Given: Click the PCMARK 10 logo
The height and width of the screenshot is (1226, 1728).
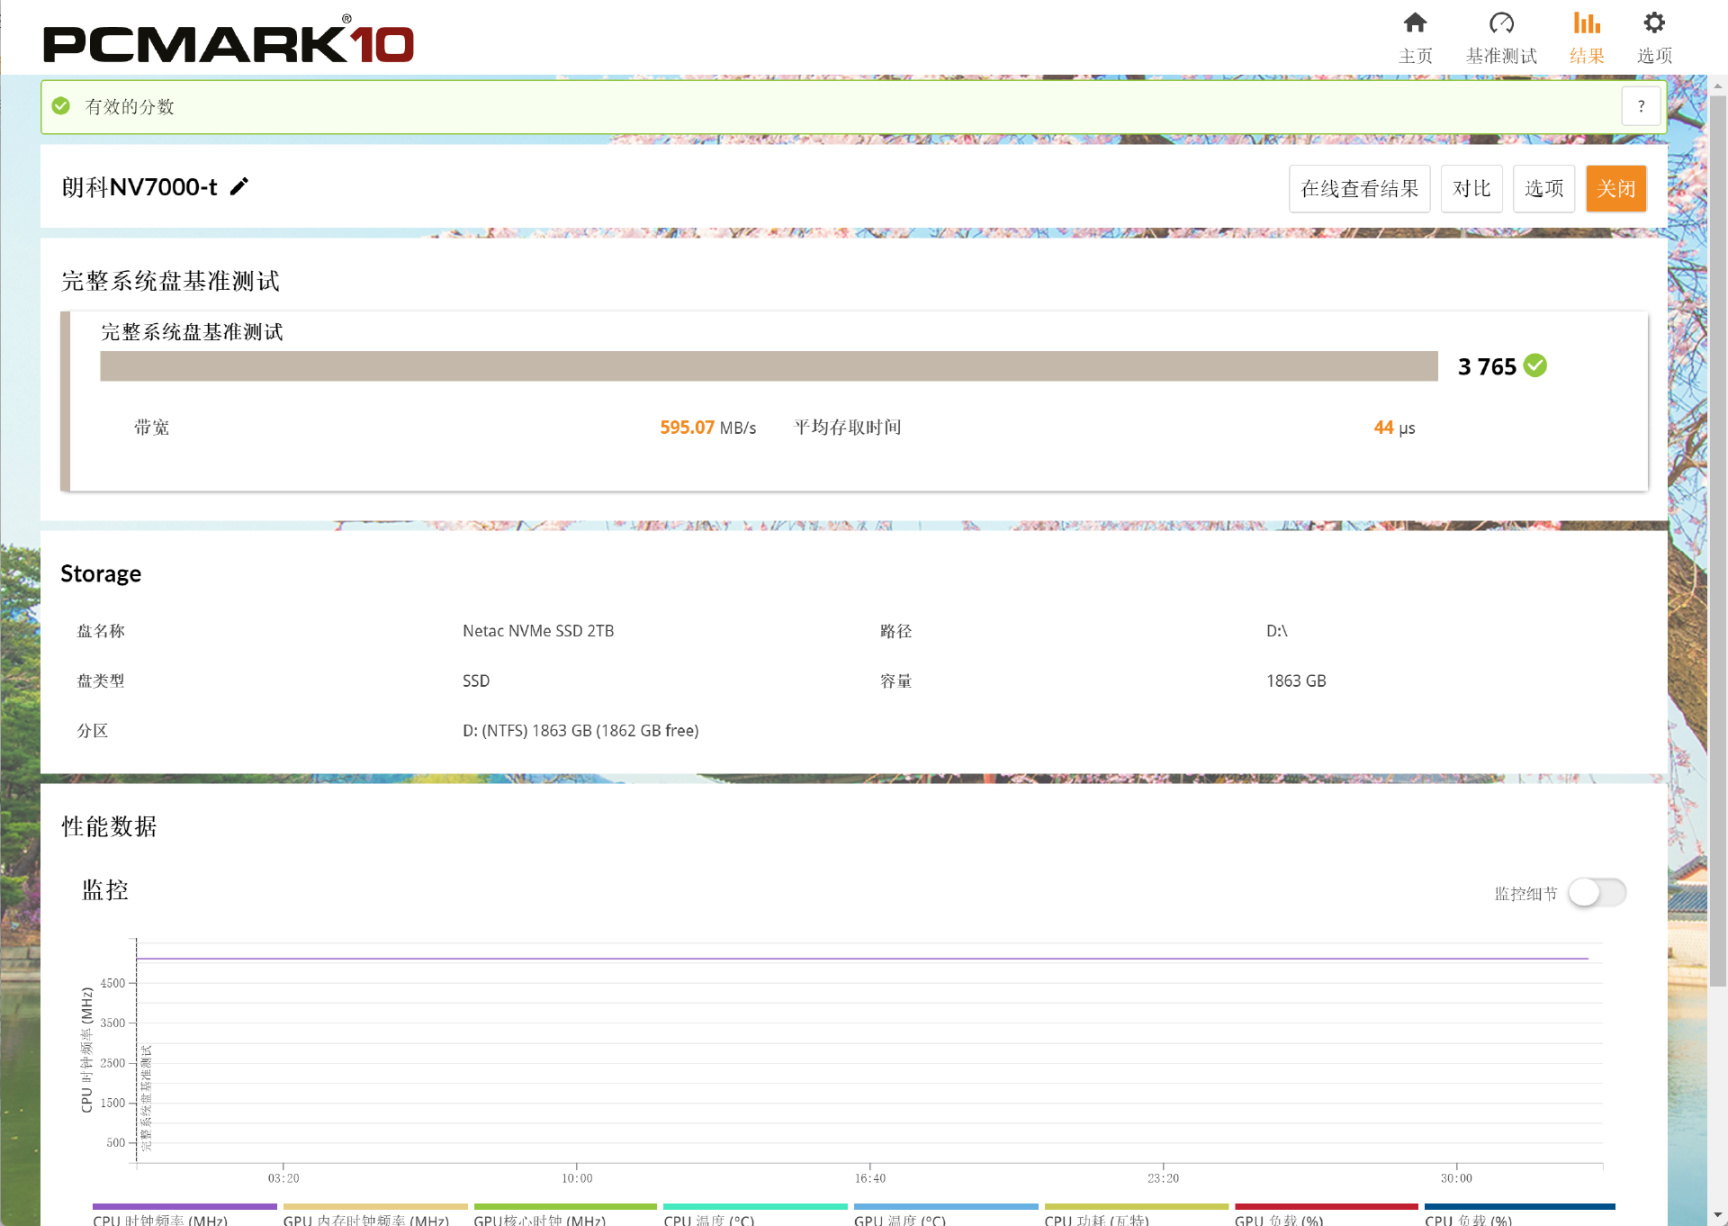Looking at the screenshot, I should pyautogui.click(x=228, y=41).
